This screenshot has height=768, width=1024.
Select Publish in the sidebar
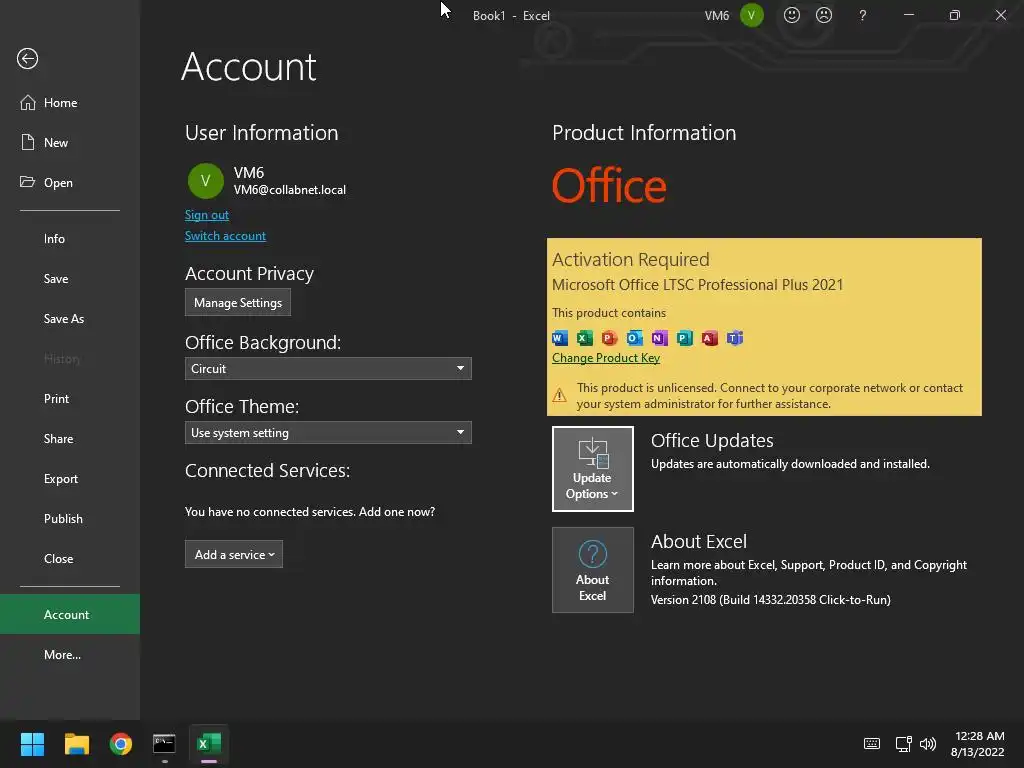tap(70, 519)
